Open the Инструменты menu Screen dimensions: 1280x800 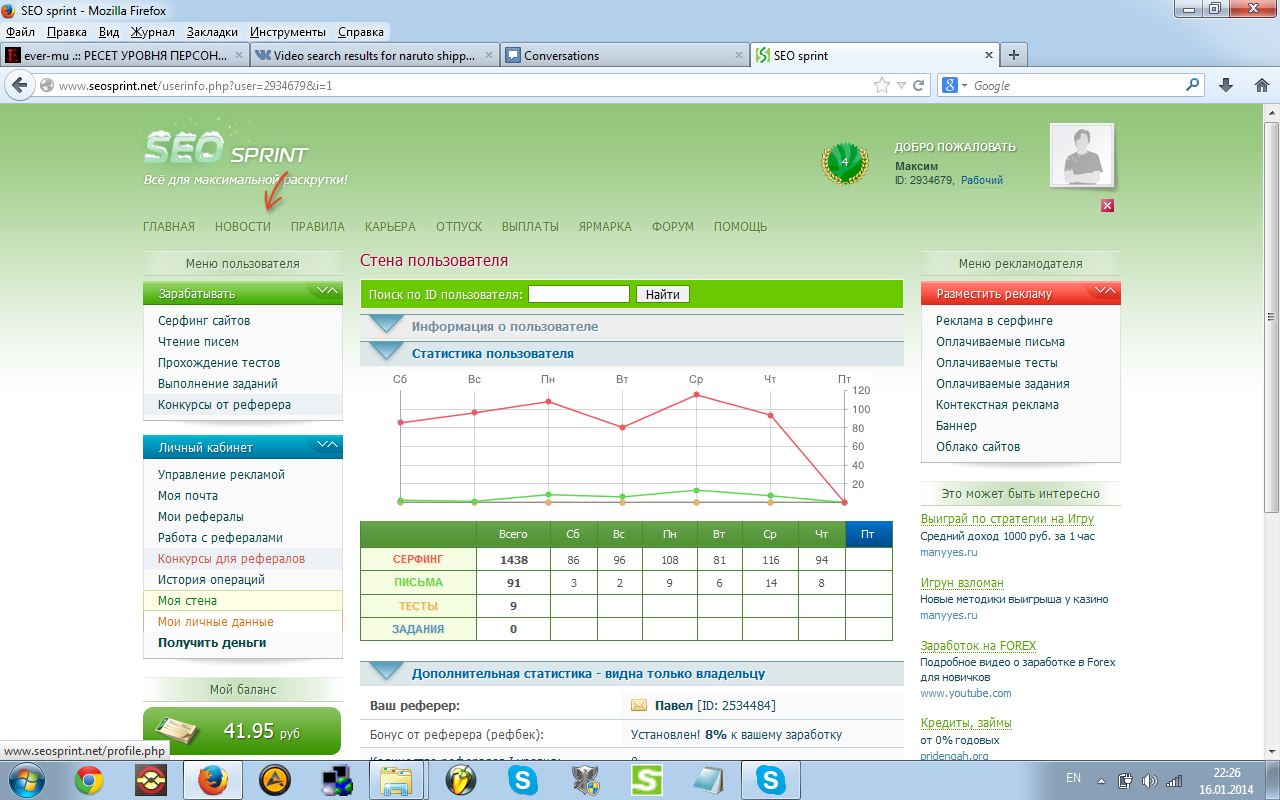pyautogui.click(x=287, y=32)
